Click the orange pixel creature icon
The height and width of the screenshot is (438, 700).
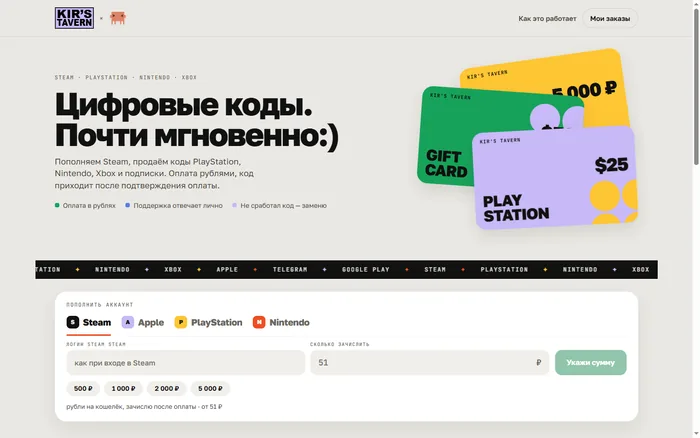(x=118, y=18)
